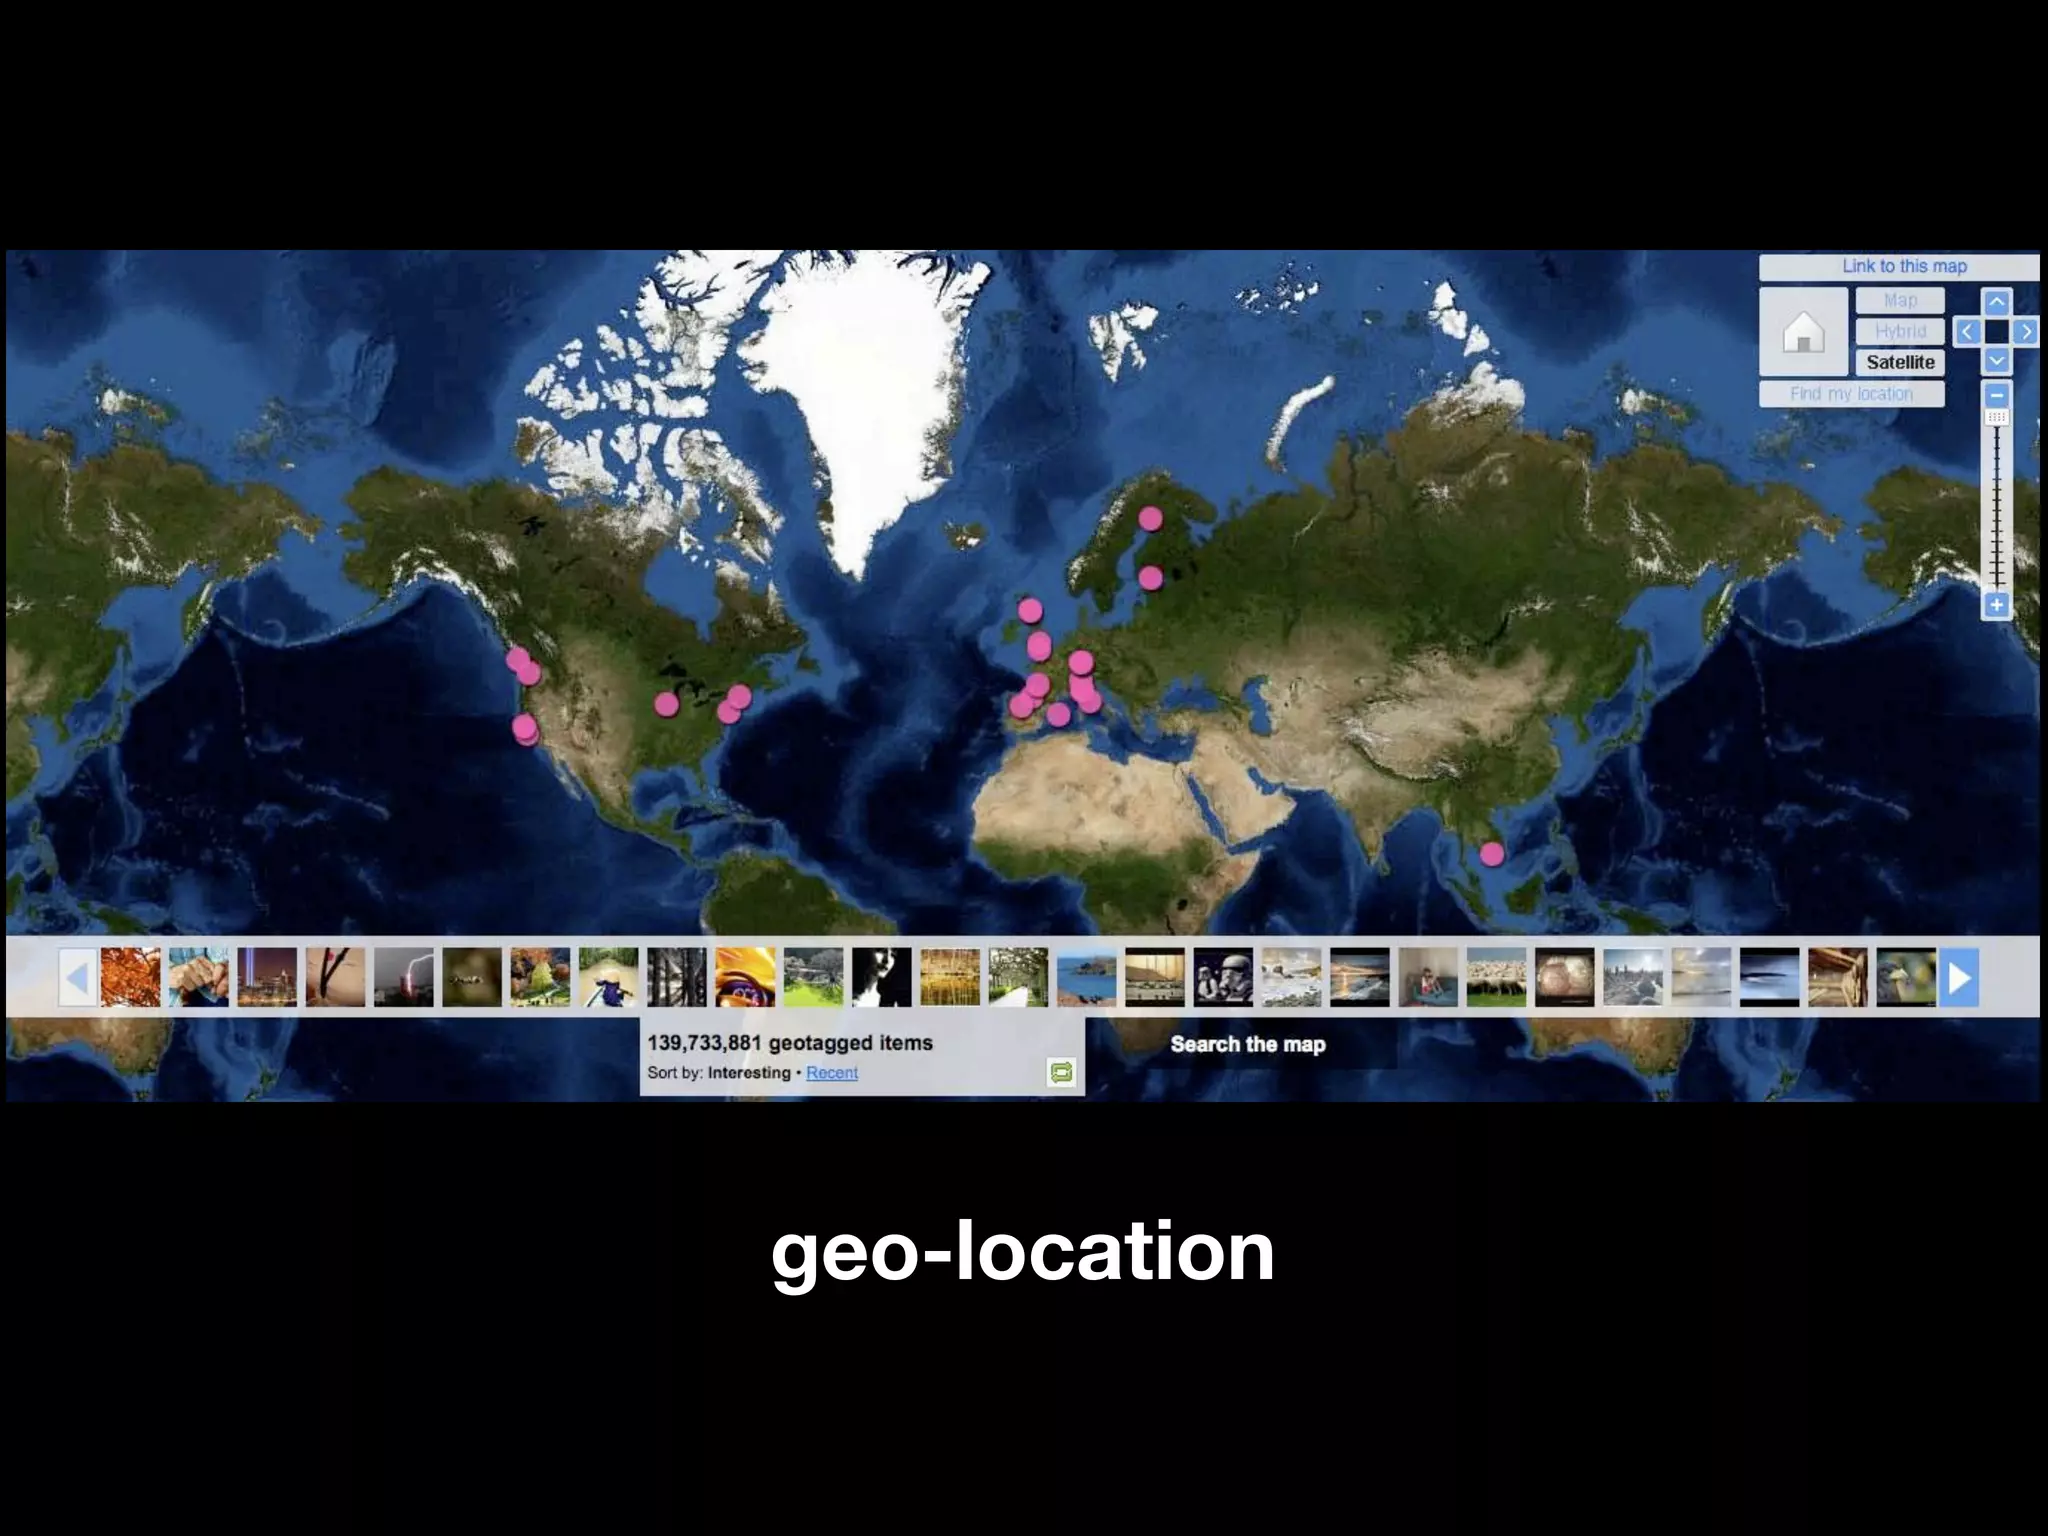Image resolution: width=2048 pixels, height=1536 pixels.
Task: Open the blue sea coast thumbnail
Action: 1087,977
